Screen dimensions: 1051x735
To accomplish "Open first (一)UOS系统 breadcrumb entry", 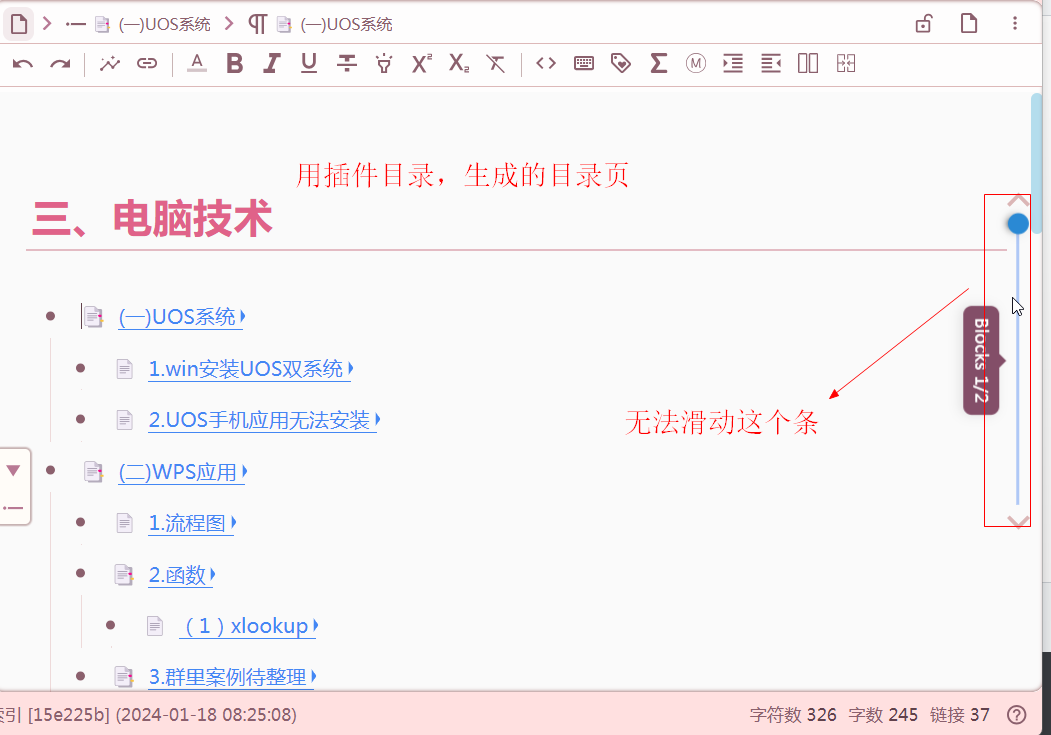I will click(164, 25).
